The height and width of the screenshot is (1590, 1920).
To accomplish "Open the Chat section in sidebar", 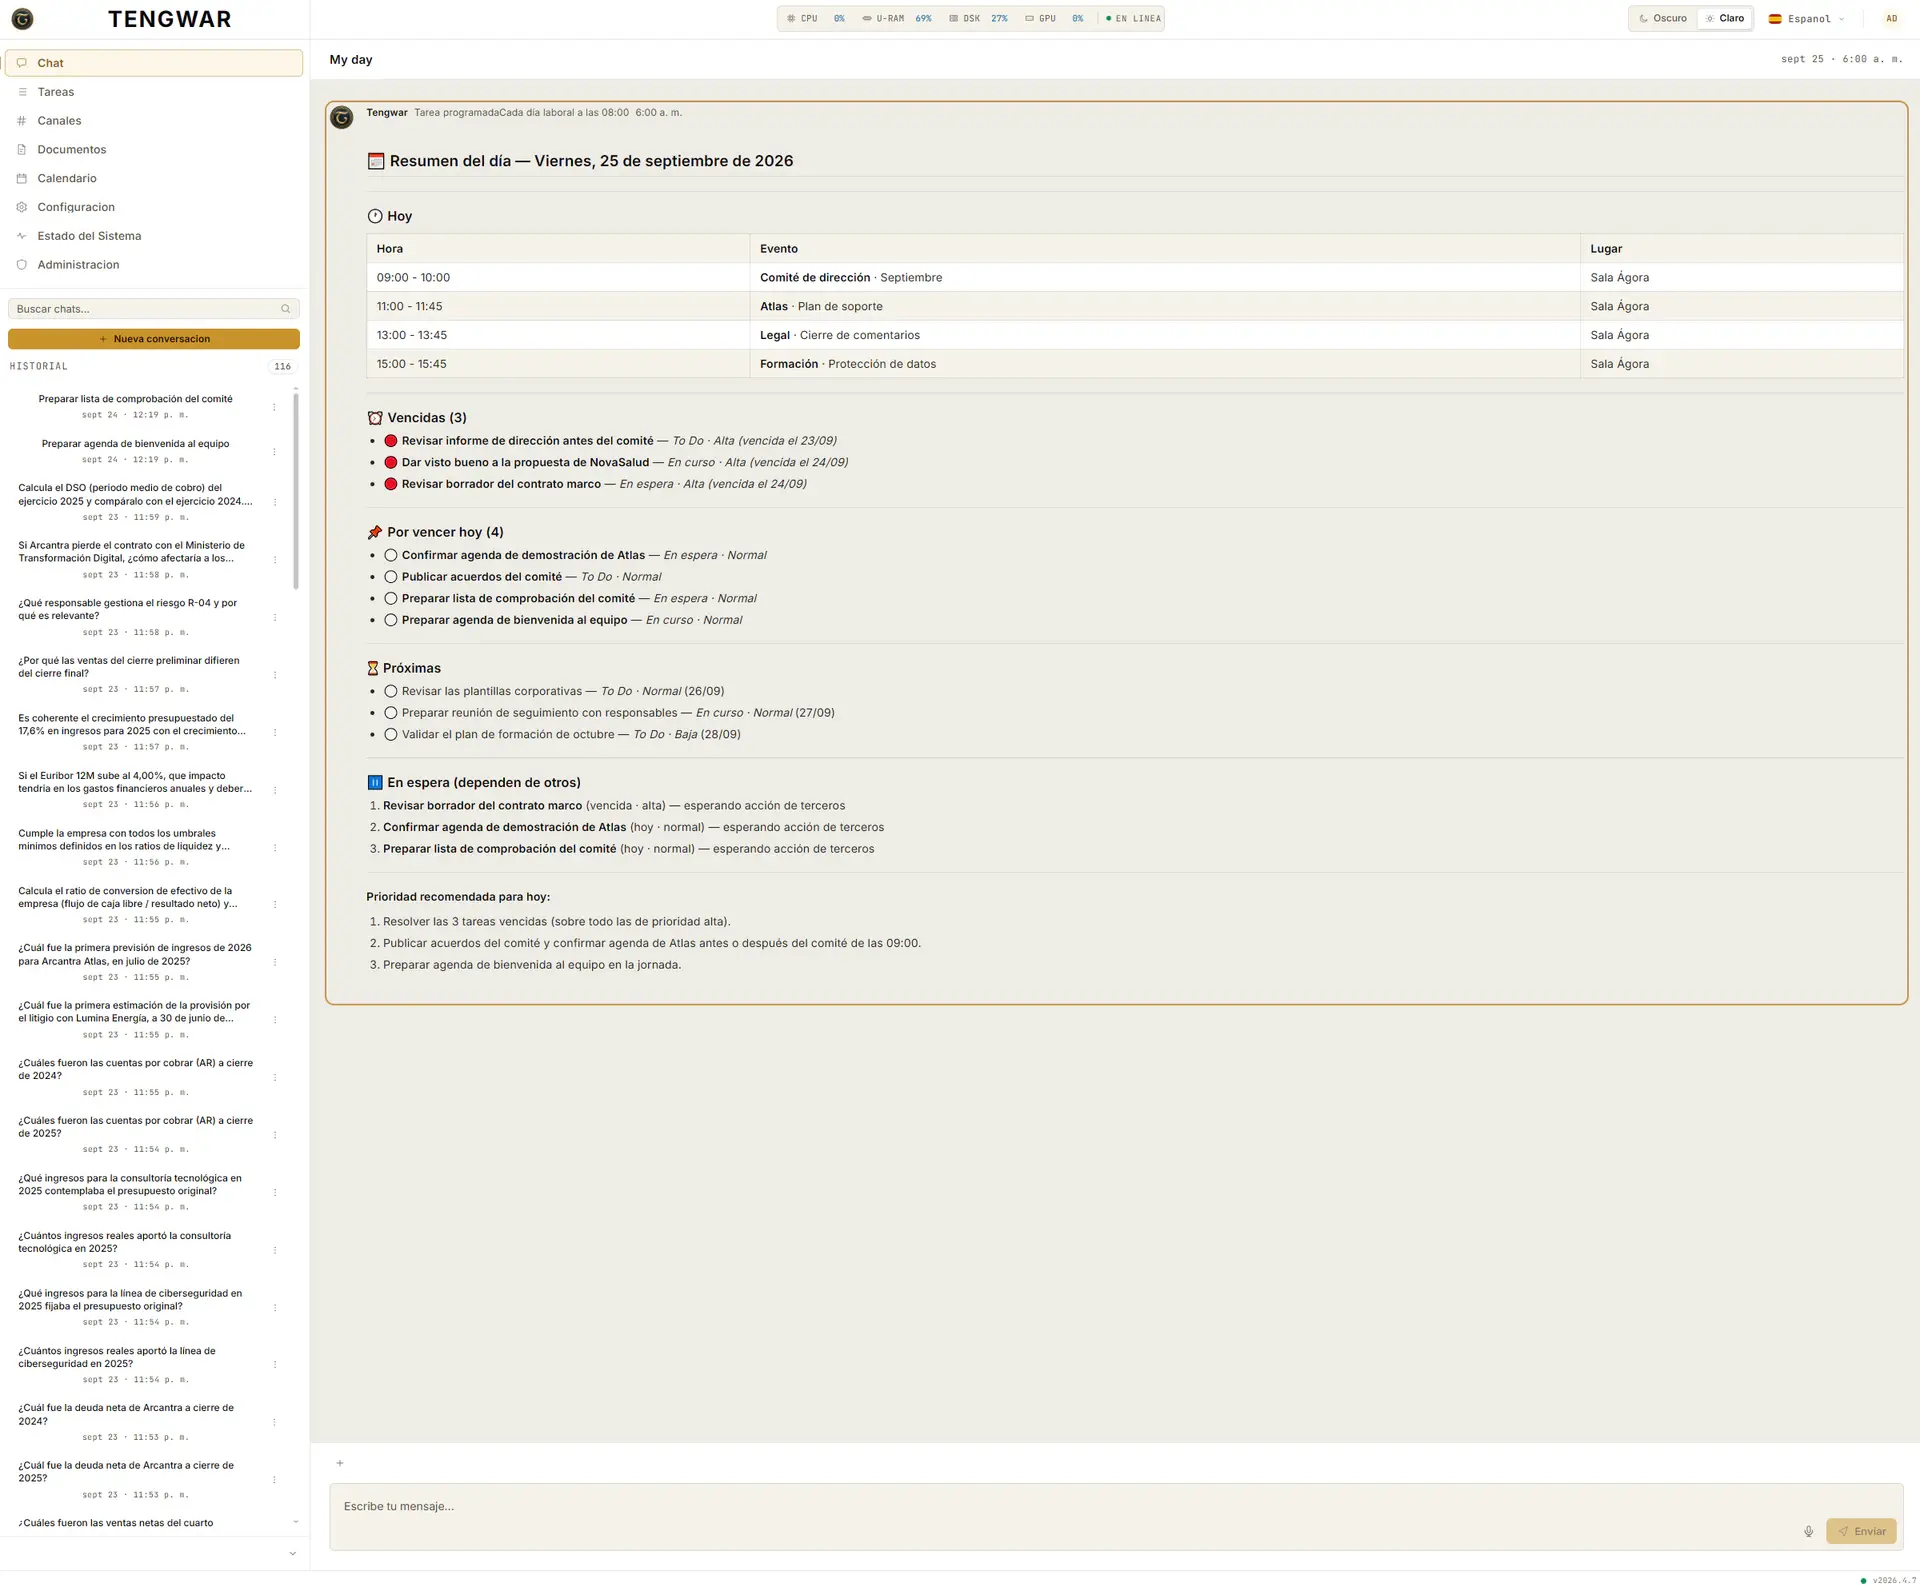I will (x=154, y=63).
